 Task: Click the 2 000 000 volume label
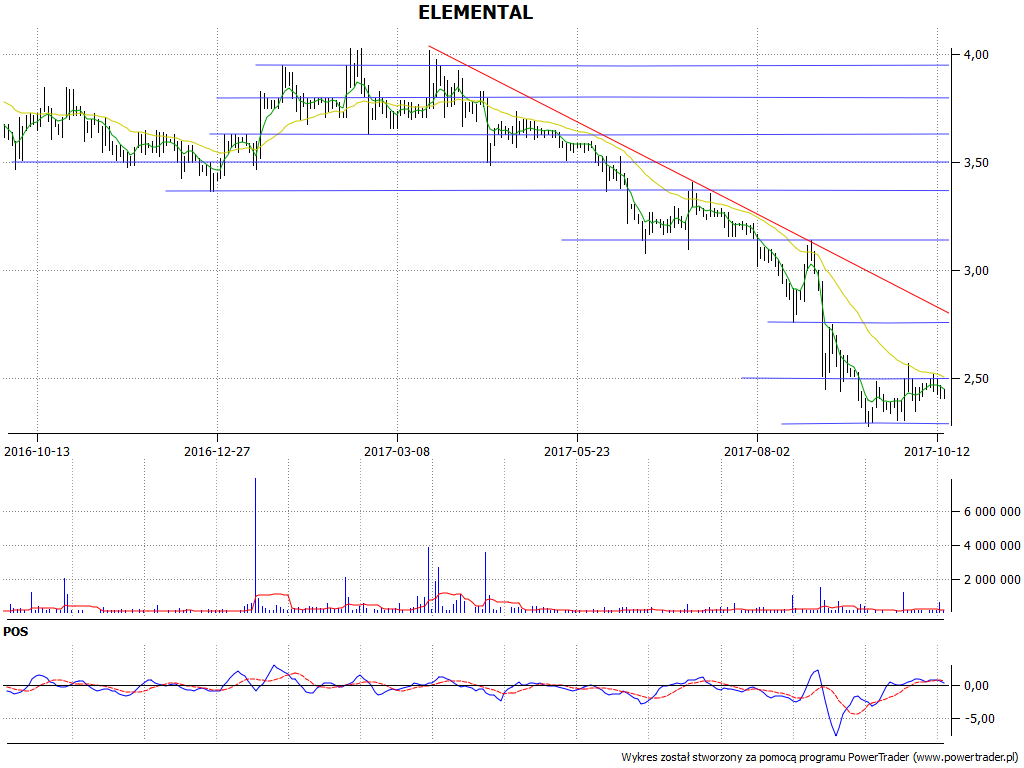[x=992, y=580]
